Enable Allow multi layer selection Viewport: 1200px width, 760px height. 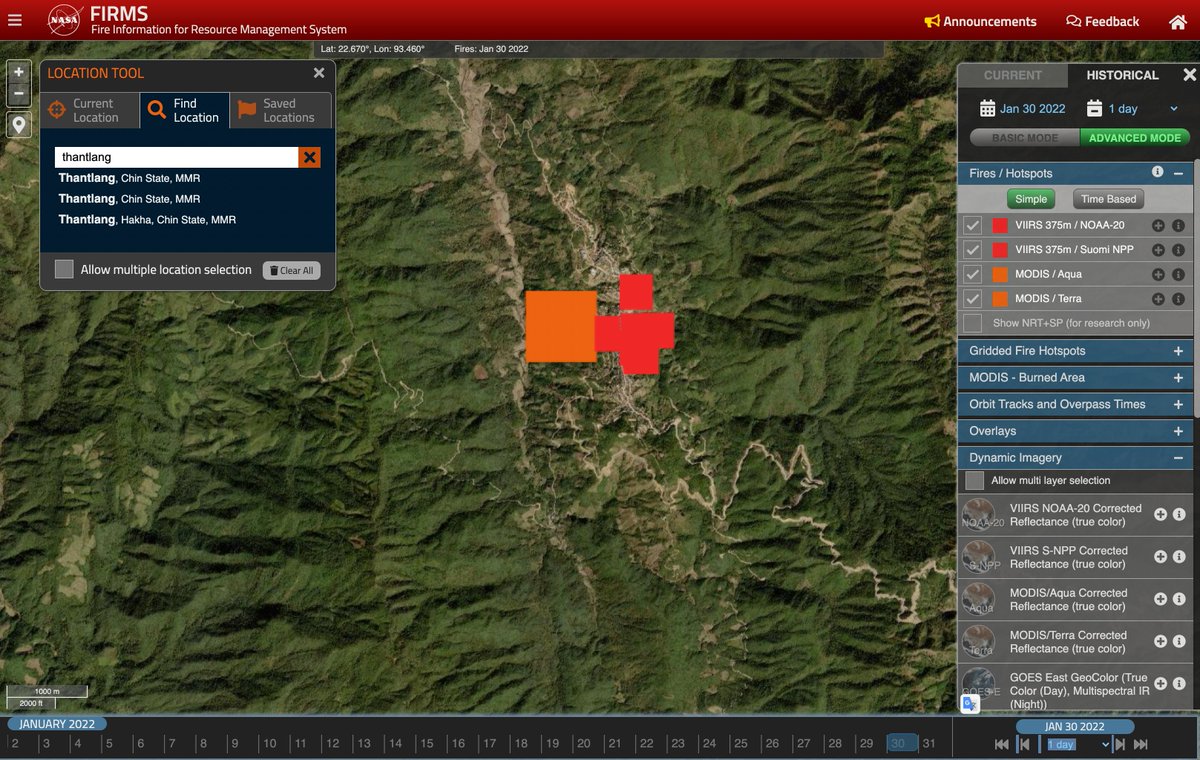point(975,481)
